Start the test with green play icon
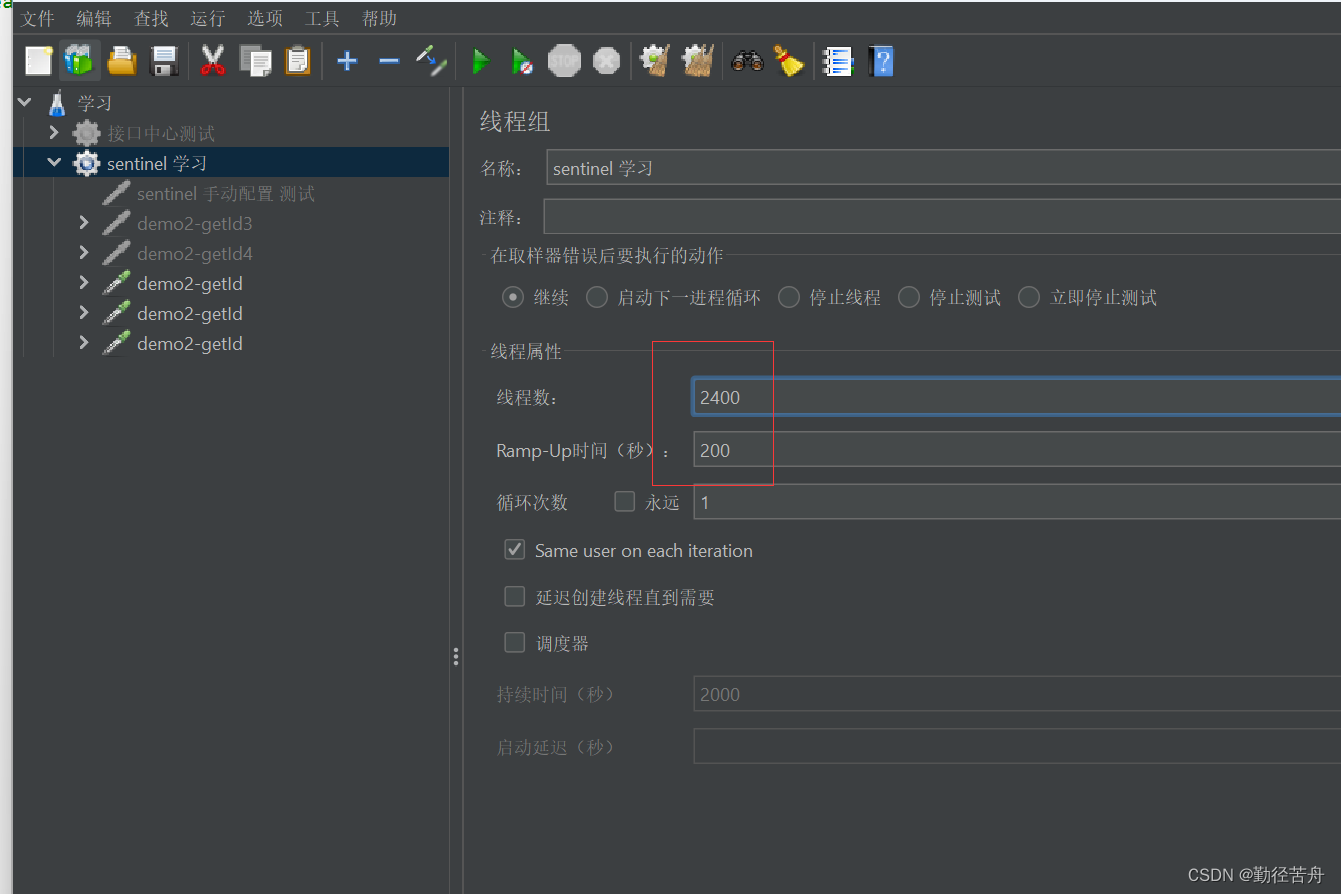Viewport: 1341px width, 894px height. (x=481, y=61)
